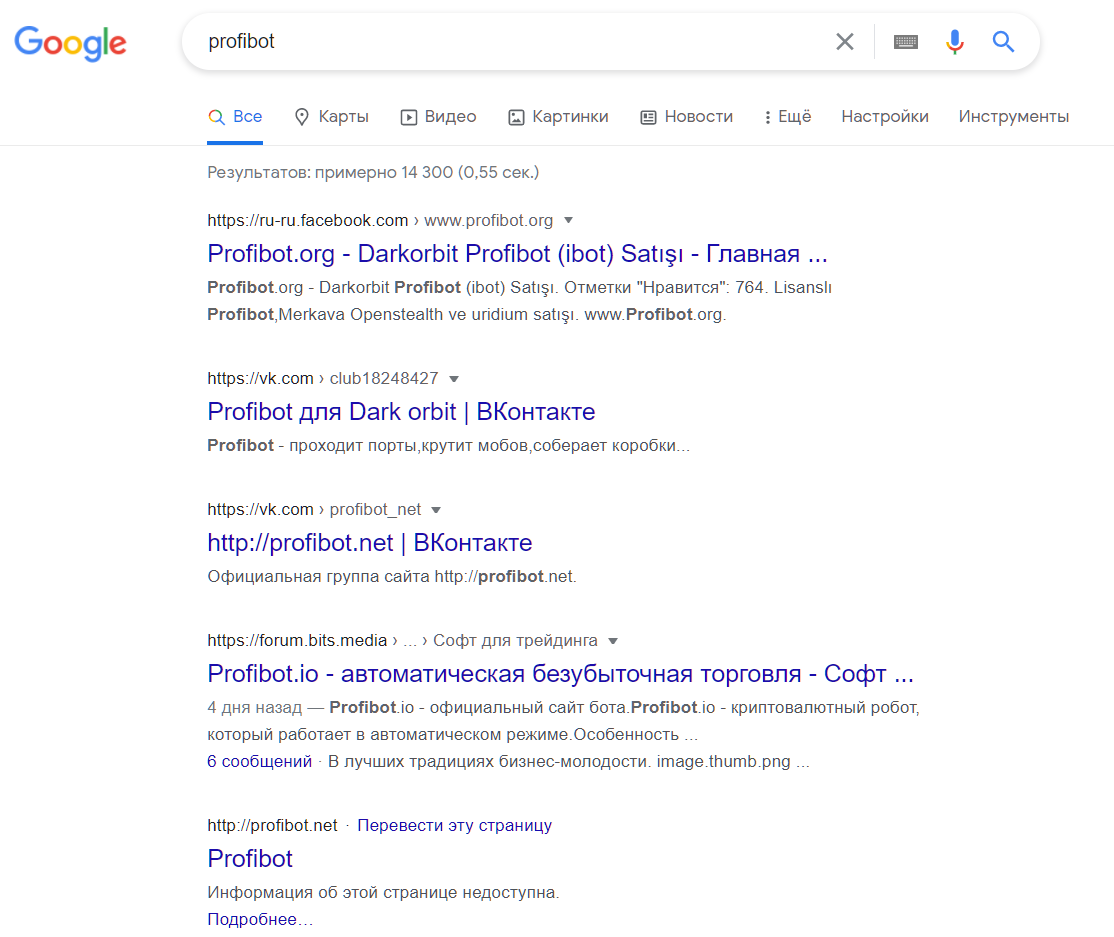Screen dimensions: 1114x937
Task: Click into the profibot search field
Action: 512,42
